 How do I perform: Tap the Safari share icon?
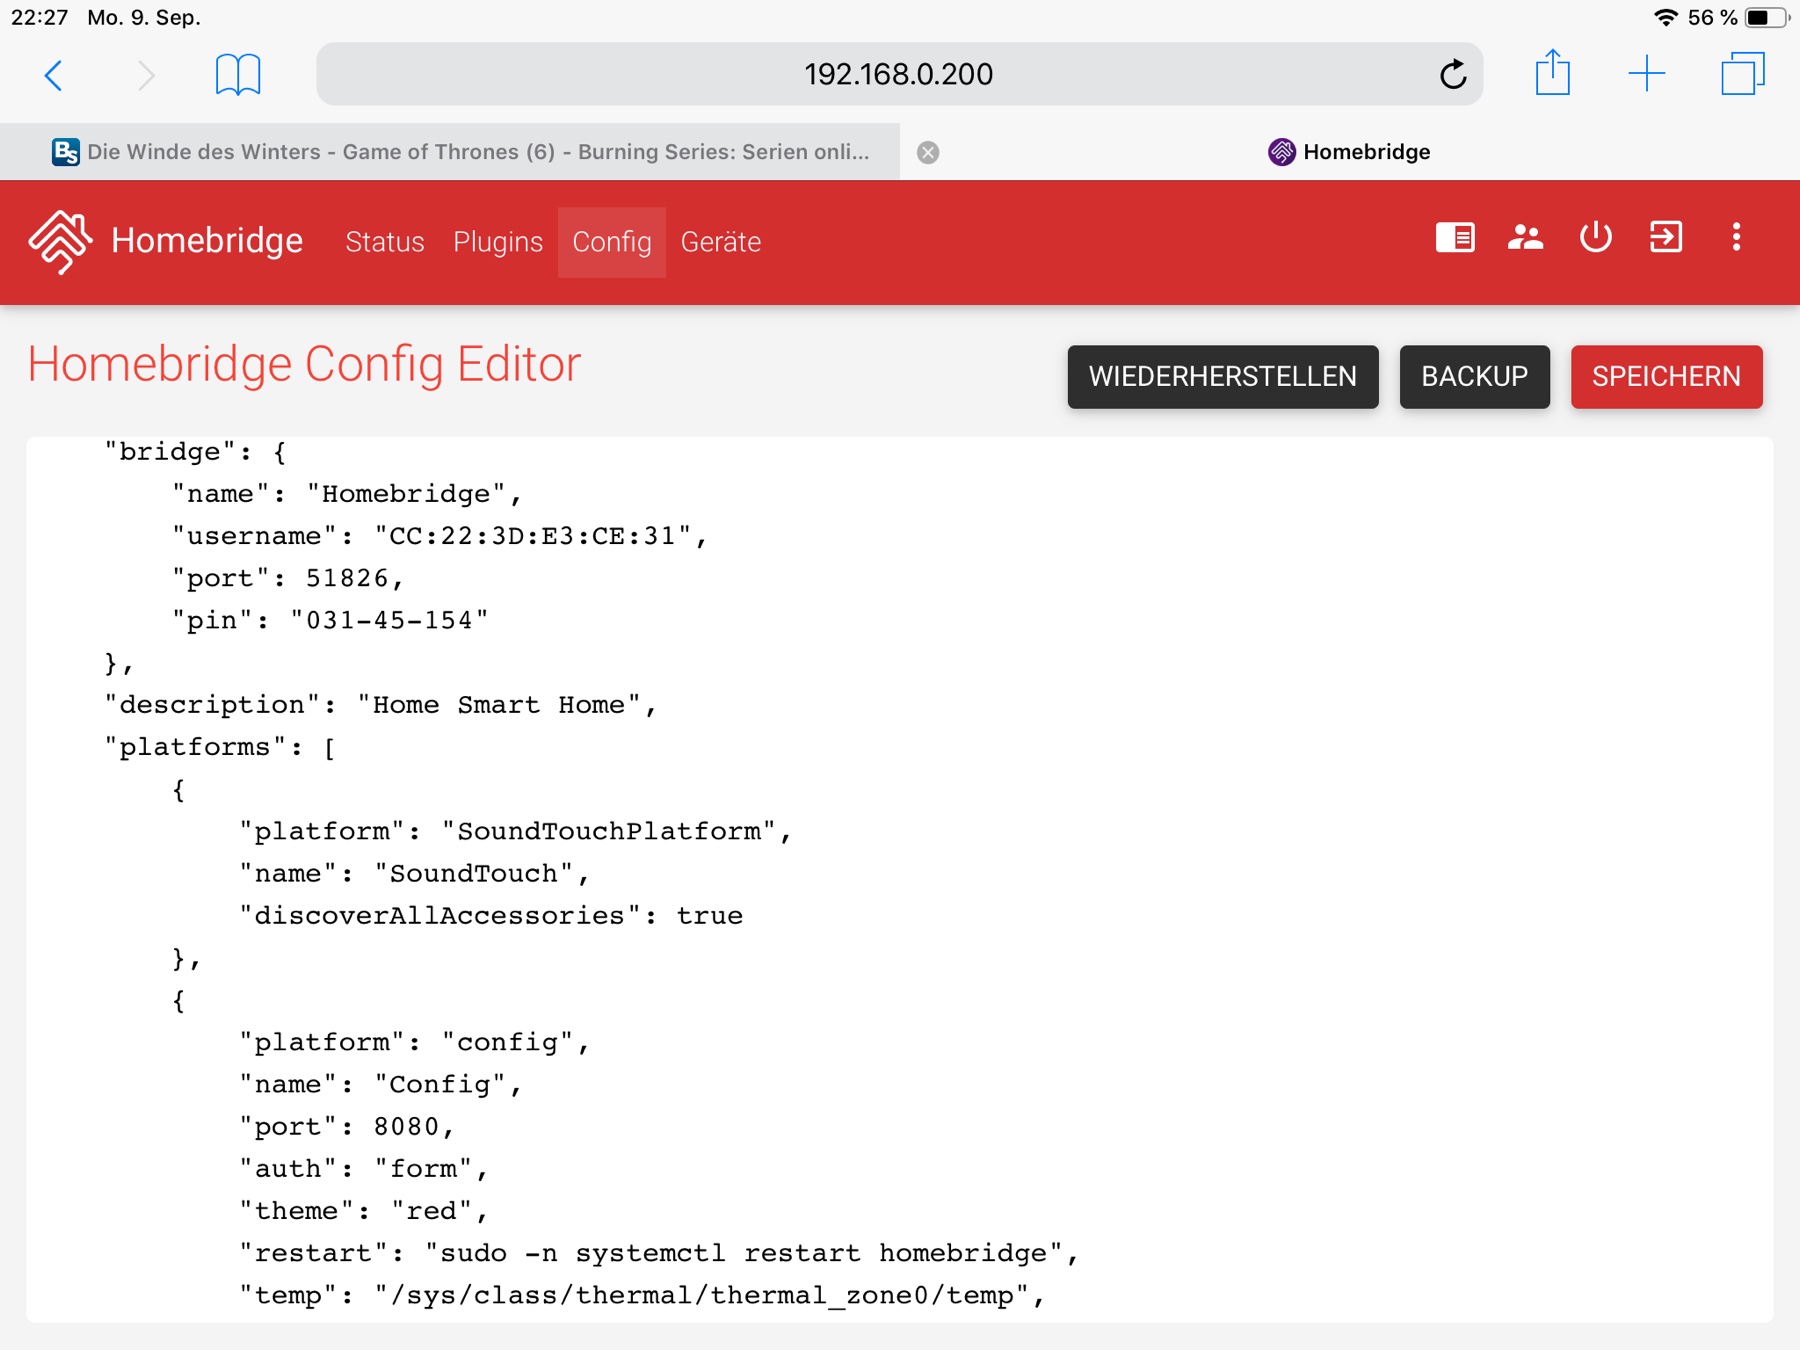(x=1552, y=74)
